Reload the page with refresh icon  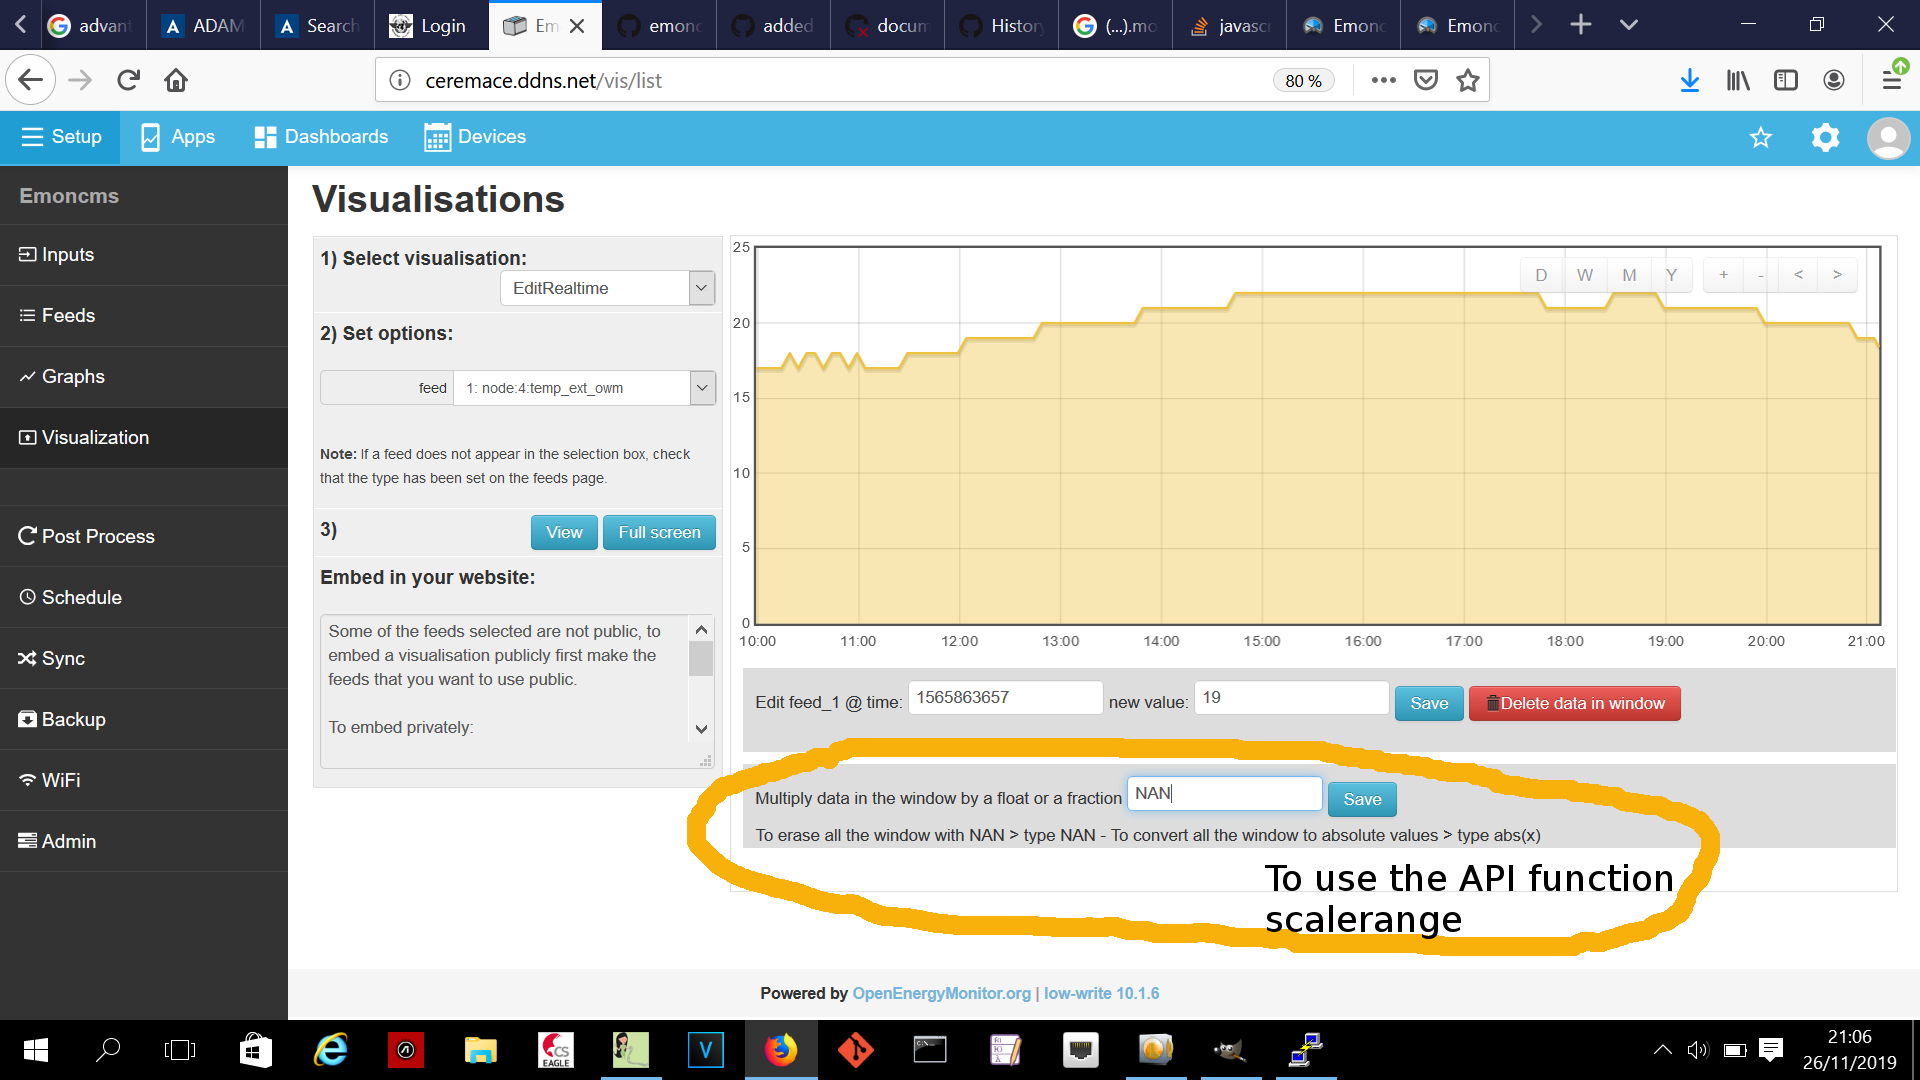pos(128,81)
